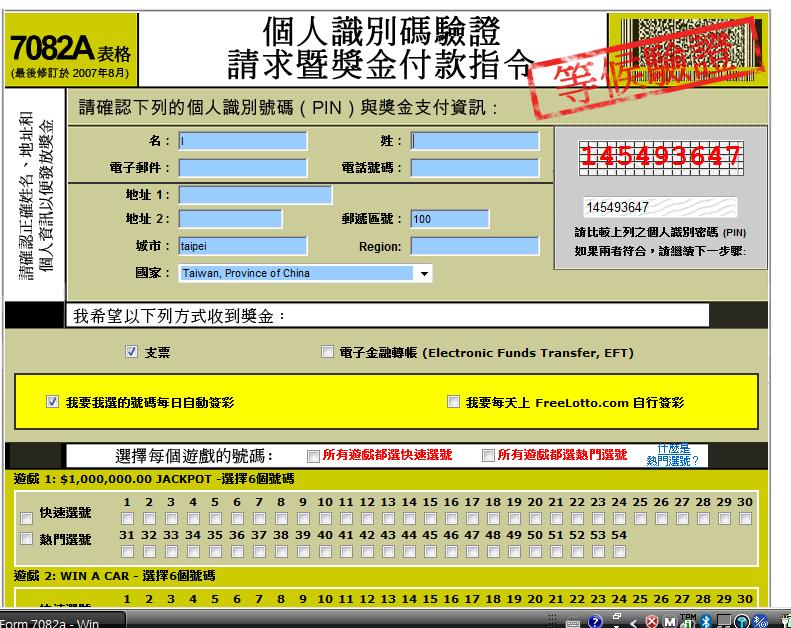This screenshot has height=628, width=791.
Task: Select number 30 in Game 1
Action: 745,519
